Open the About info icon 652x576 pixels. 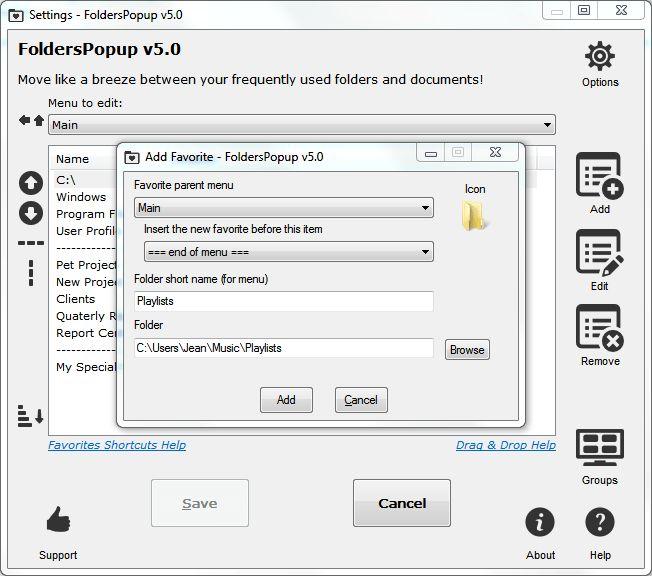click(540, 522)
